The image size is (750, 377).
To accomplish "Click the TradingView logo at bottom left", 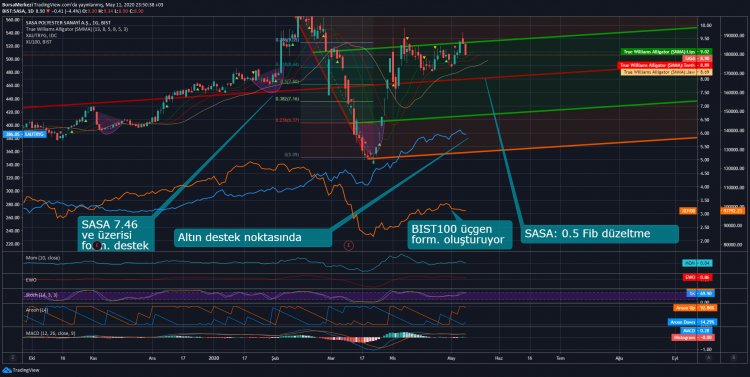I will click(21, 370).
